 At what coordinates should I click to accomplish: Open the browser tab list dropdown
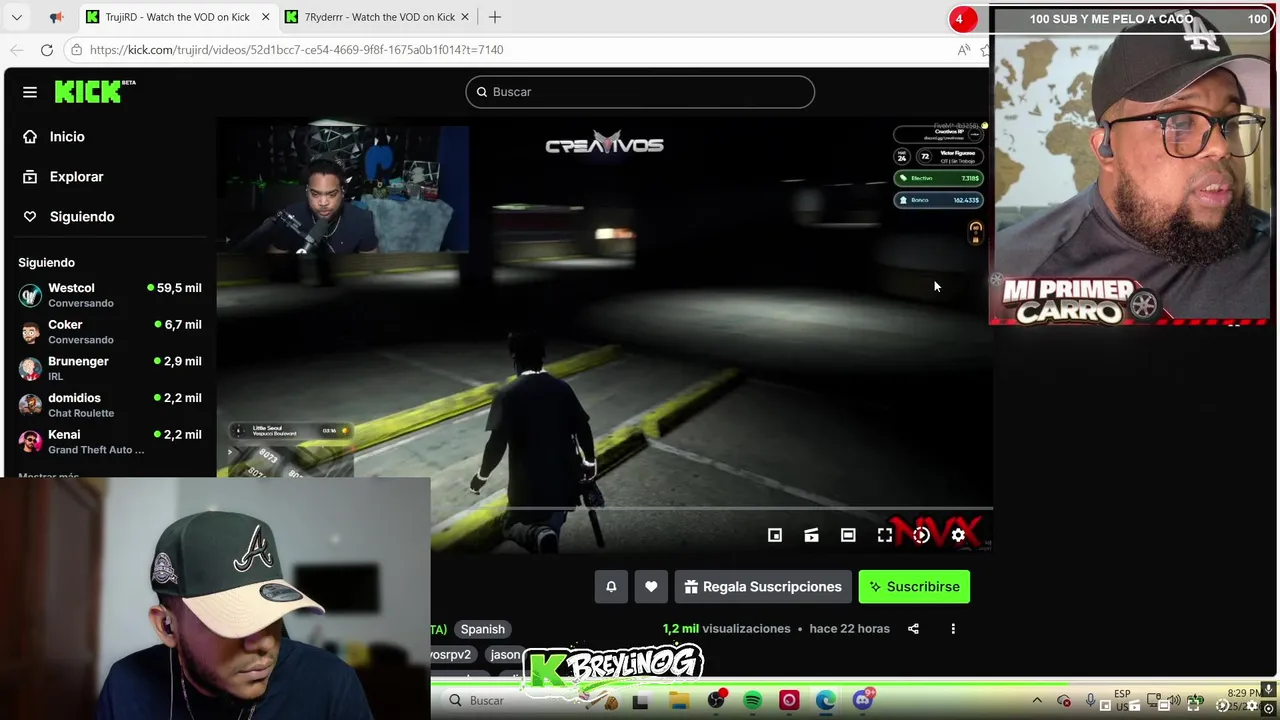(17, 17)
